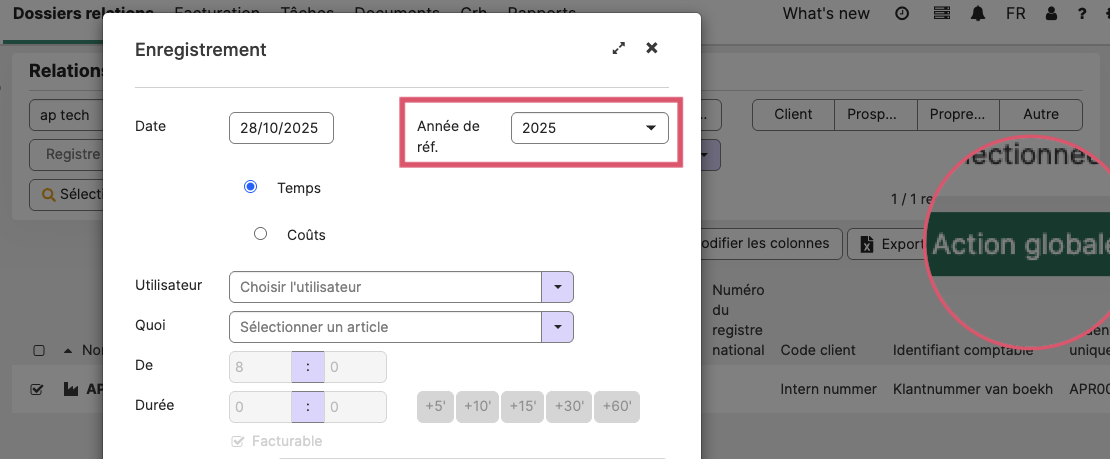Click the Sélectionner un article field
Screen dimensions: 1110x459
click(x=386, y=327)
